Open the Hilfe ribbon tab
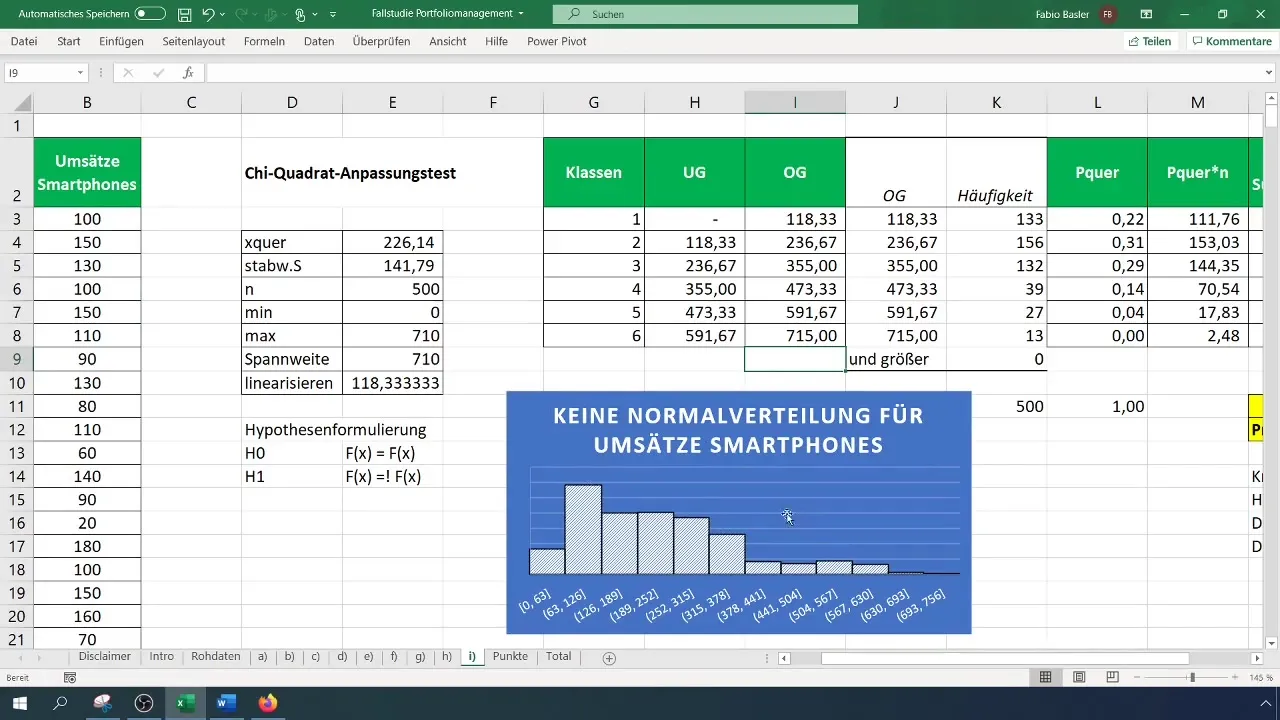 (x=496, y=41)
